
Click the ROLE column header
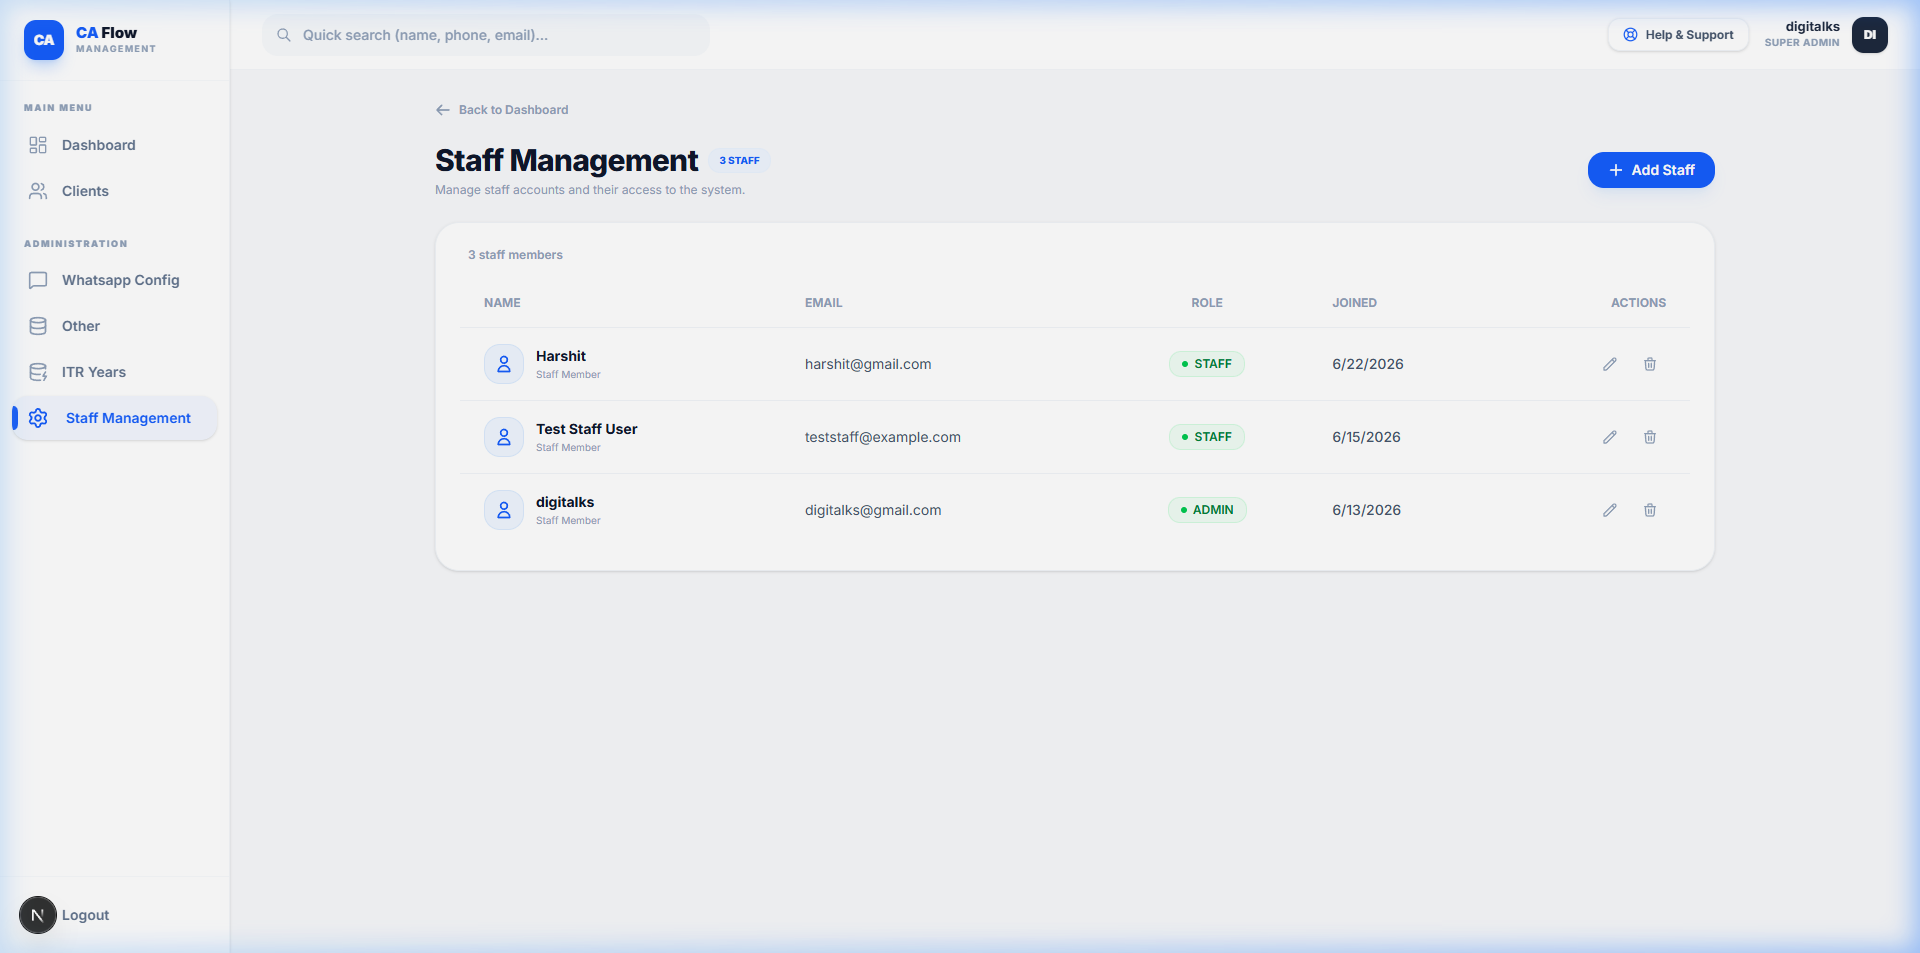point(1207,303)
